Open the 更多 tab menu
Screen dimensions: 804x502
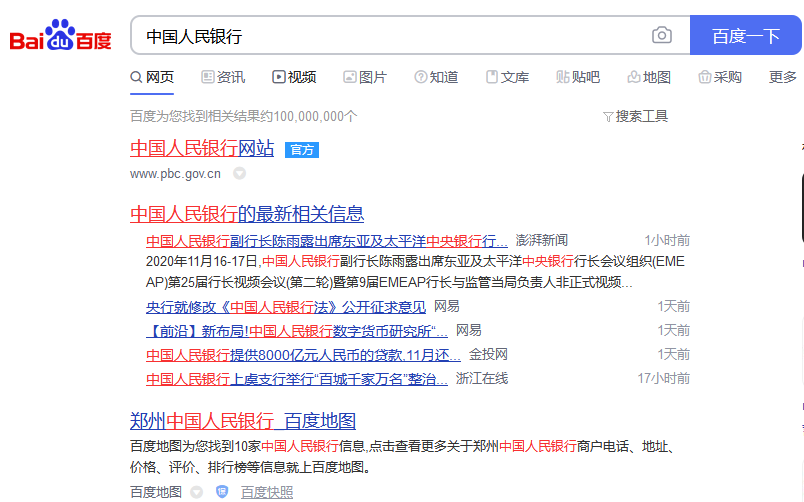pos(782,77)
